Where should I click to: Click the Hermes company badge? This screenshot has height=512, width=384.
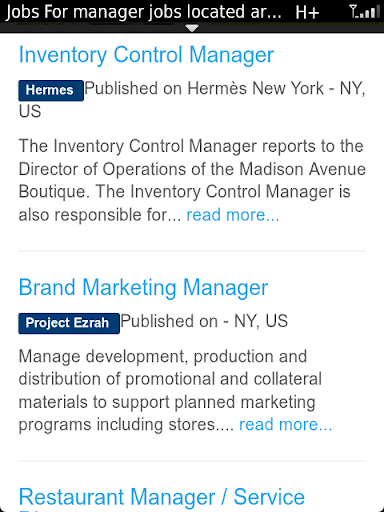point(51,90)
